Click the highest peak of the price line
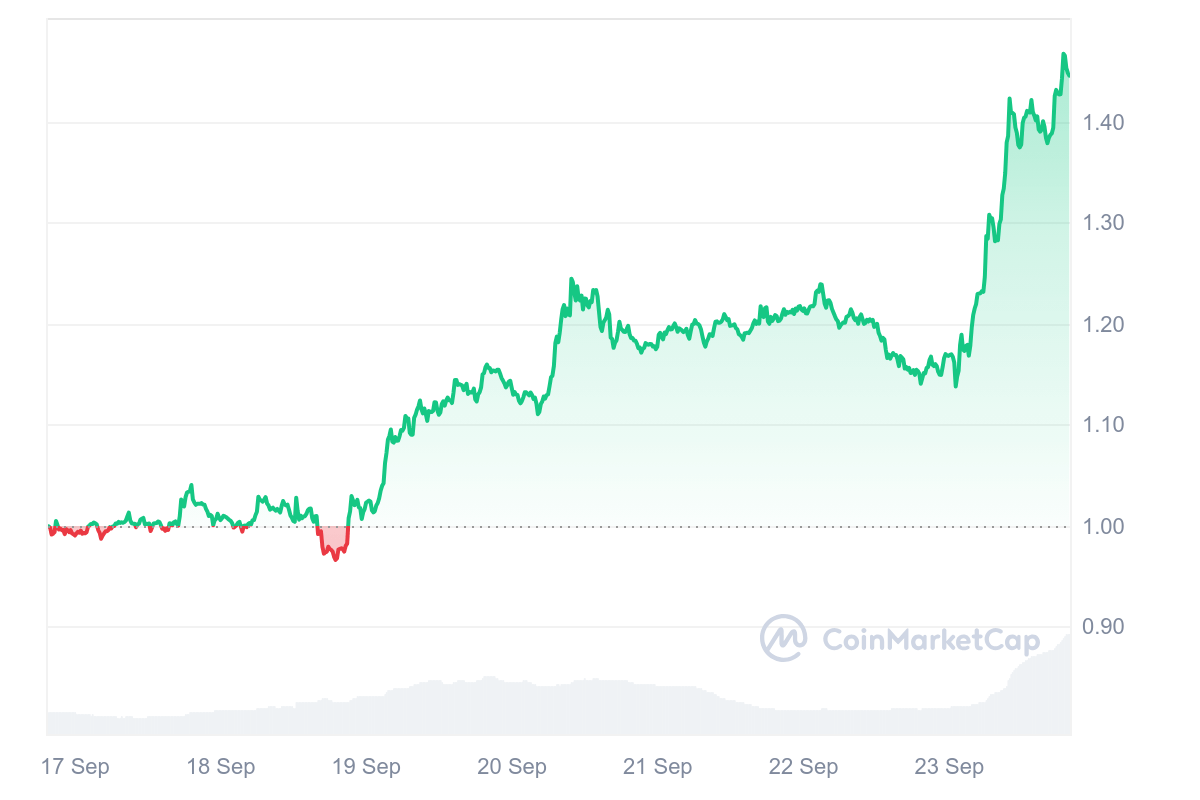 coord(1063,54)
